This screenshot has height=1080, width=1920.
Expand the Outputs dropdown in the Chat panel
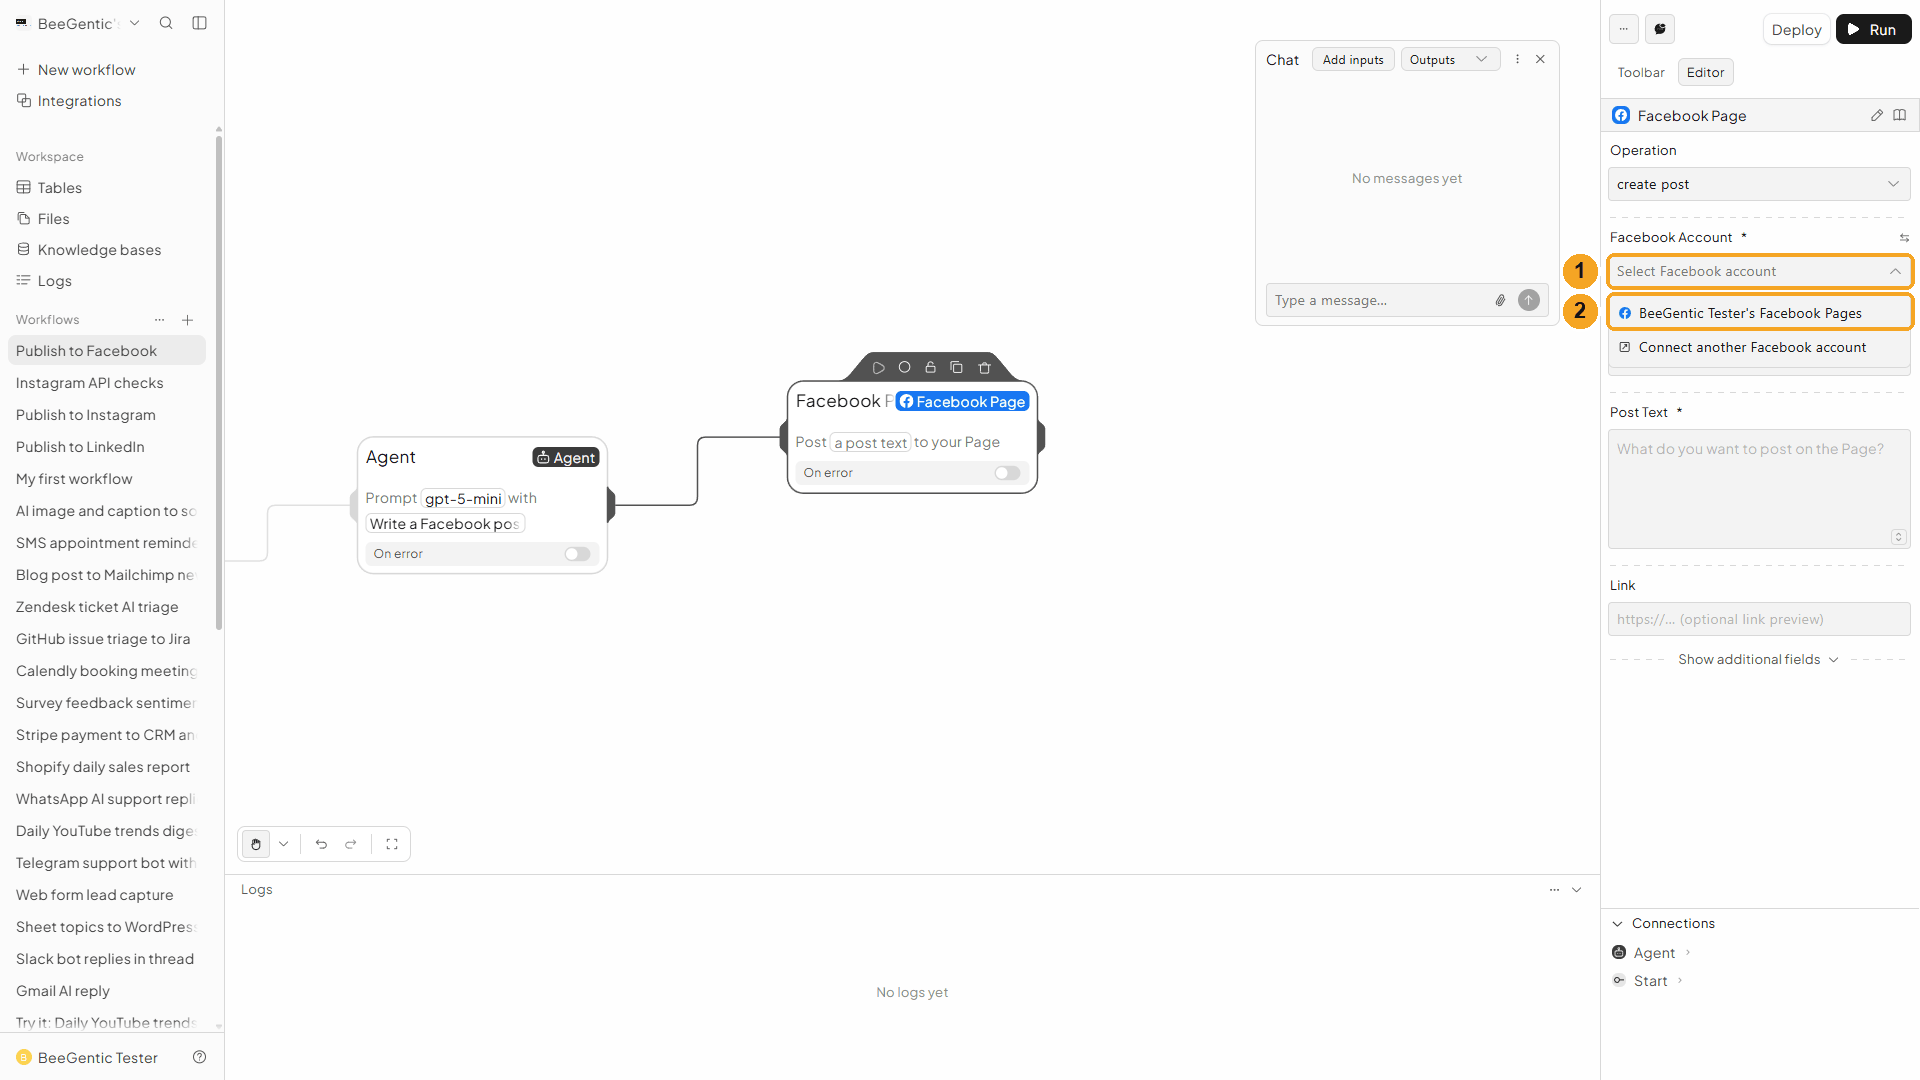click(x=1450, y=60)
